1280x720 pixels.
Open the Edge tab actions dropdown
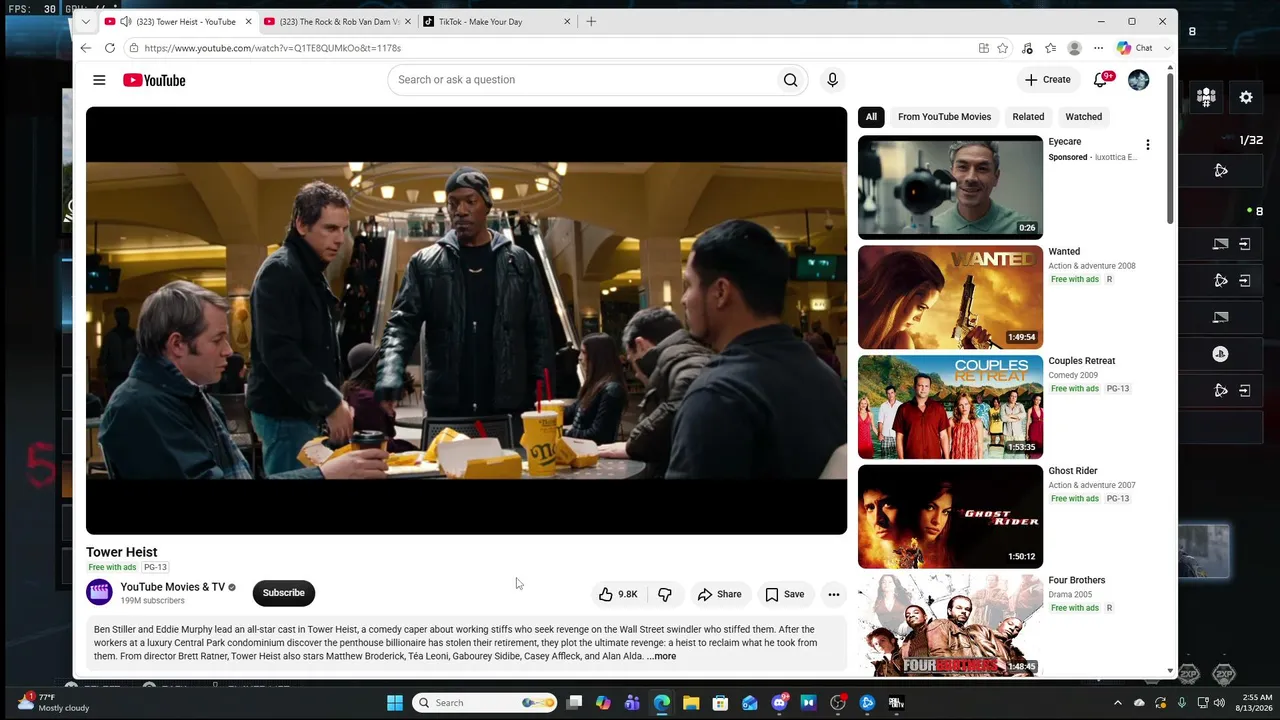pyautogui.click(x=86, y=21)
